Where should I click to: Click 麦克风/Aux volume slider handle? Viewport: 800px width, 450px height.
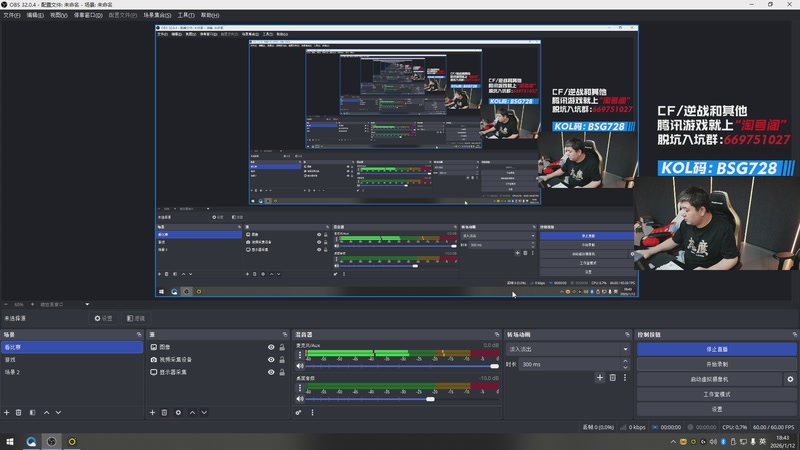pyautogui.click(x=494, y=366)
